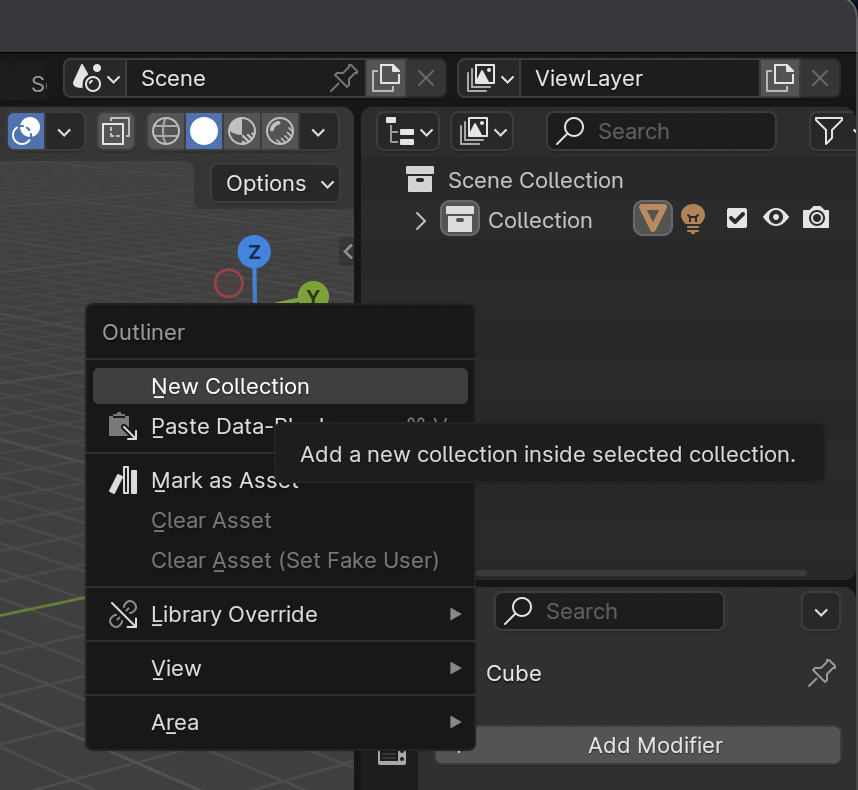The width and height of the screenshot is (858, 790).
Task: Click the Z axis gizmo
Action: click(254, 252)
